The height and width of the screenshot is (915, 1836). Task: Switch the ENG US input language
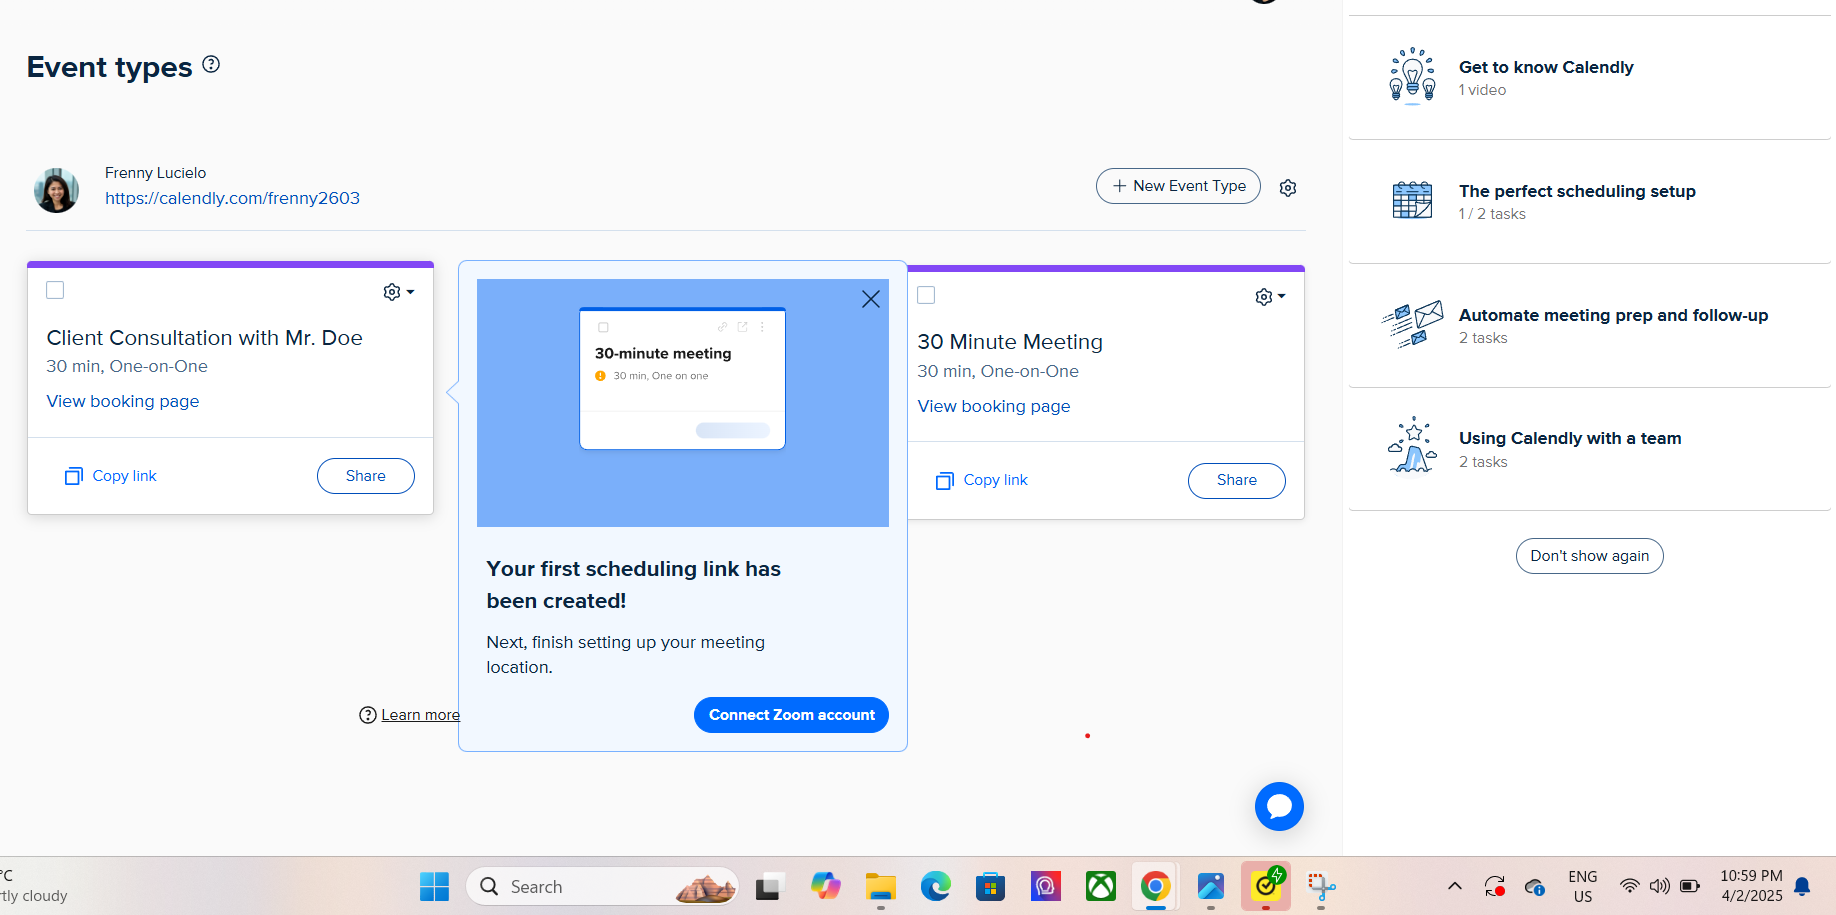(1583, 886)
